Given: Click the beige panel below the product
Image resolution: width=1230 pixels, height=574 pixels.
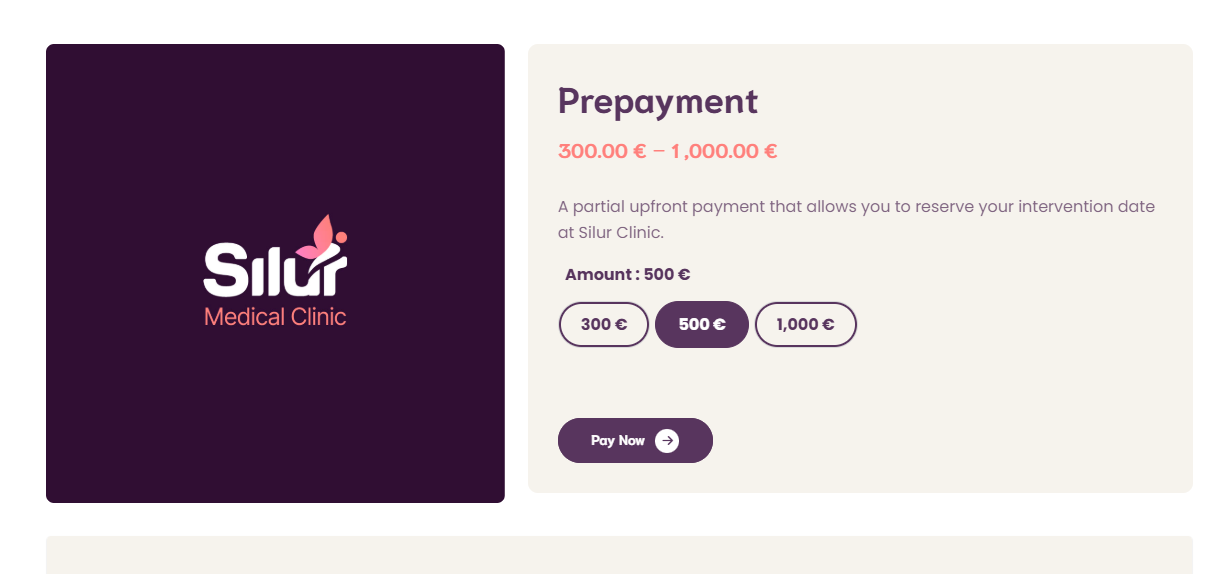Looking at the screenshot, I should point(619,555).
